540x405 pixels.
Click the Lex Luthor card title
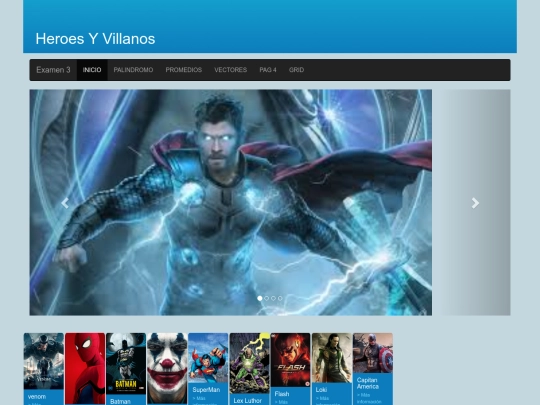tap(248, 401)
